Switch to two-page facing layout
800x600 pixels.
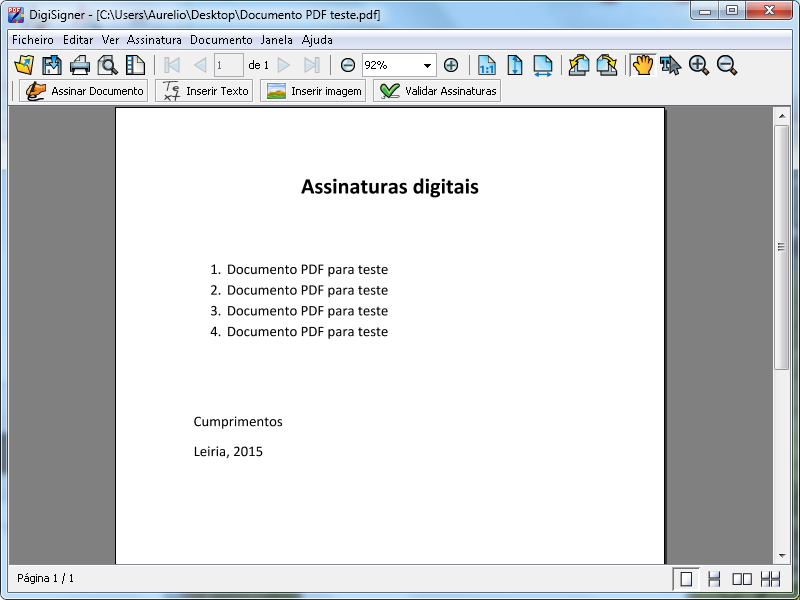coord(742,578)
